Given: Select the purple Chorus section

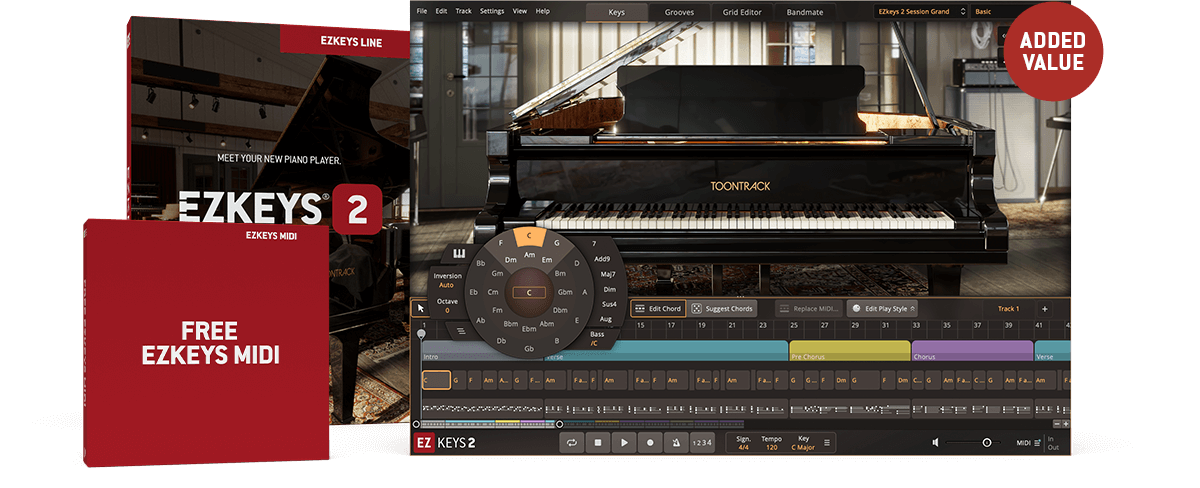Looking at the screenshot, I should coord(972,350).
